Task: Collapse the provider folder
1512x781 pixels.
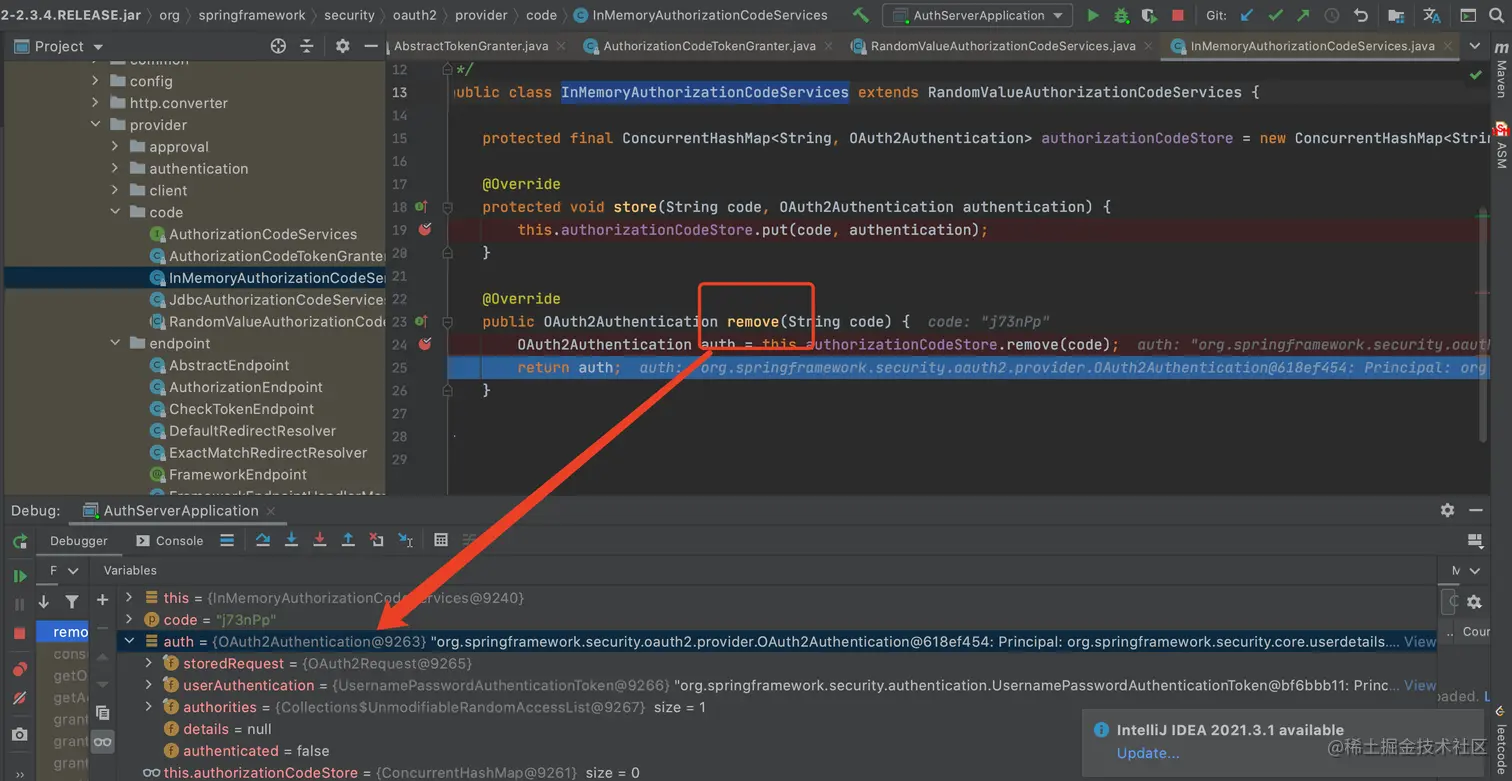Action: tap(96, 125)
